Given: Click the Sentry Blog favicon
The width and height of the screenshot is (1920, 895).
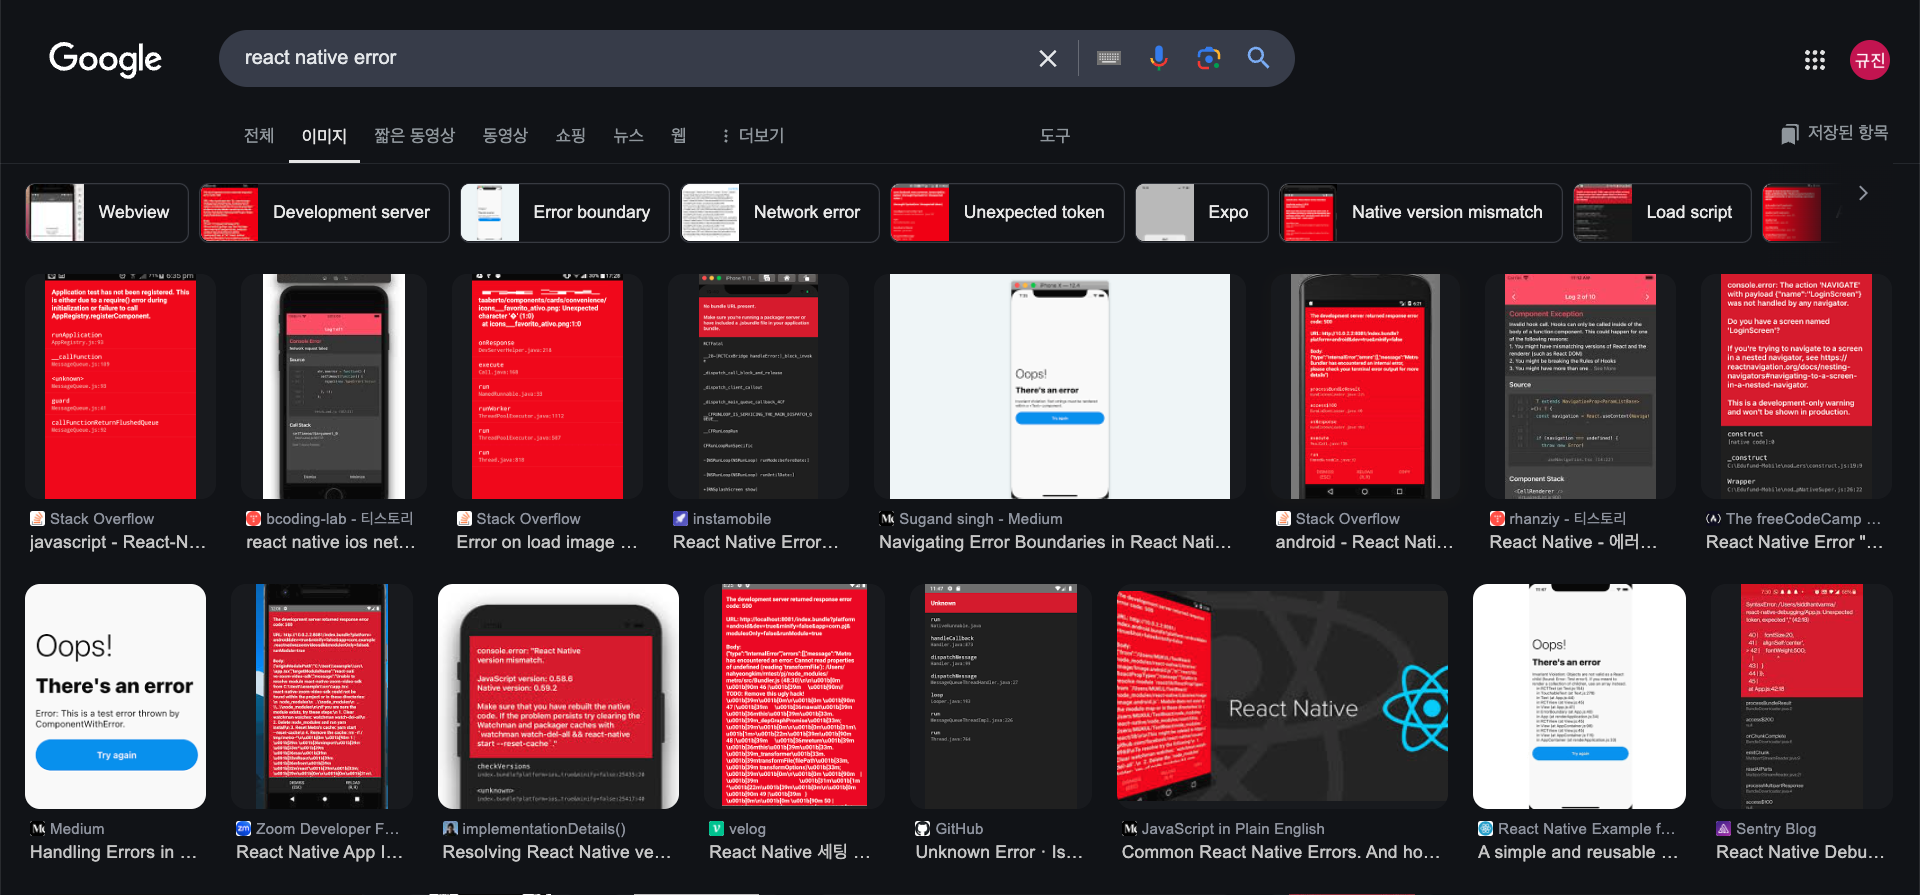Looking at the screenshot, I should (1724, 829).
